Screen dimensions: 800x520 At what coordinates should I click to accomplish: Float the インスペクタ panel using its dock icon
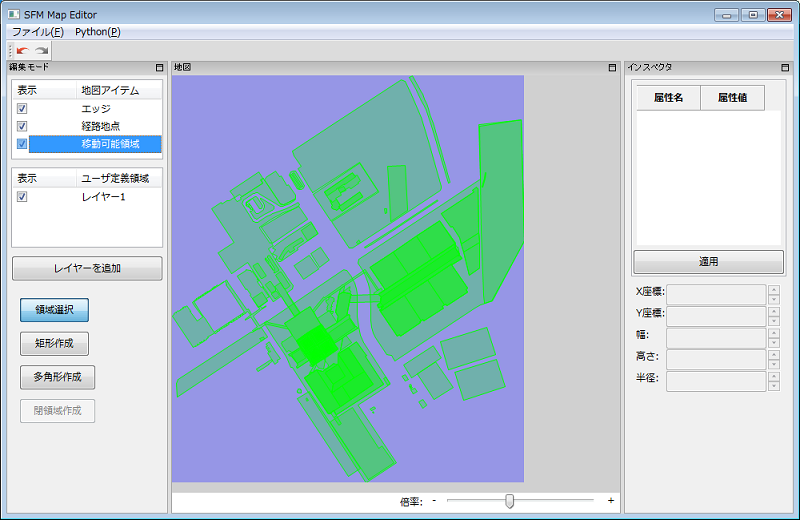coord(785,67)
